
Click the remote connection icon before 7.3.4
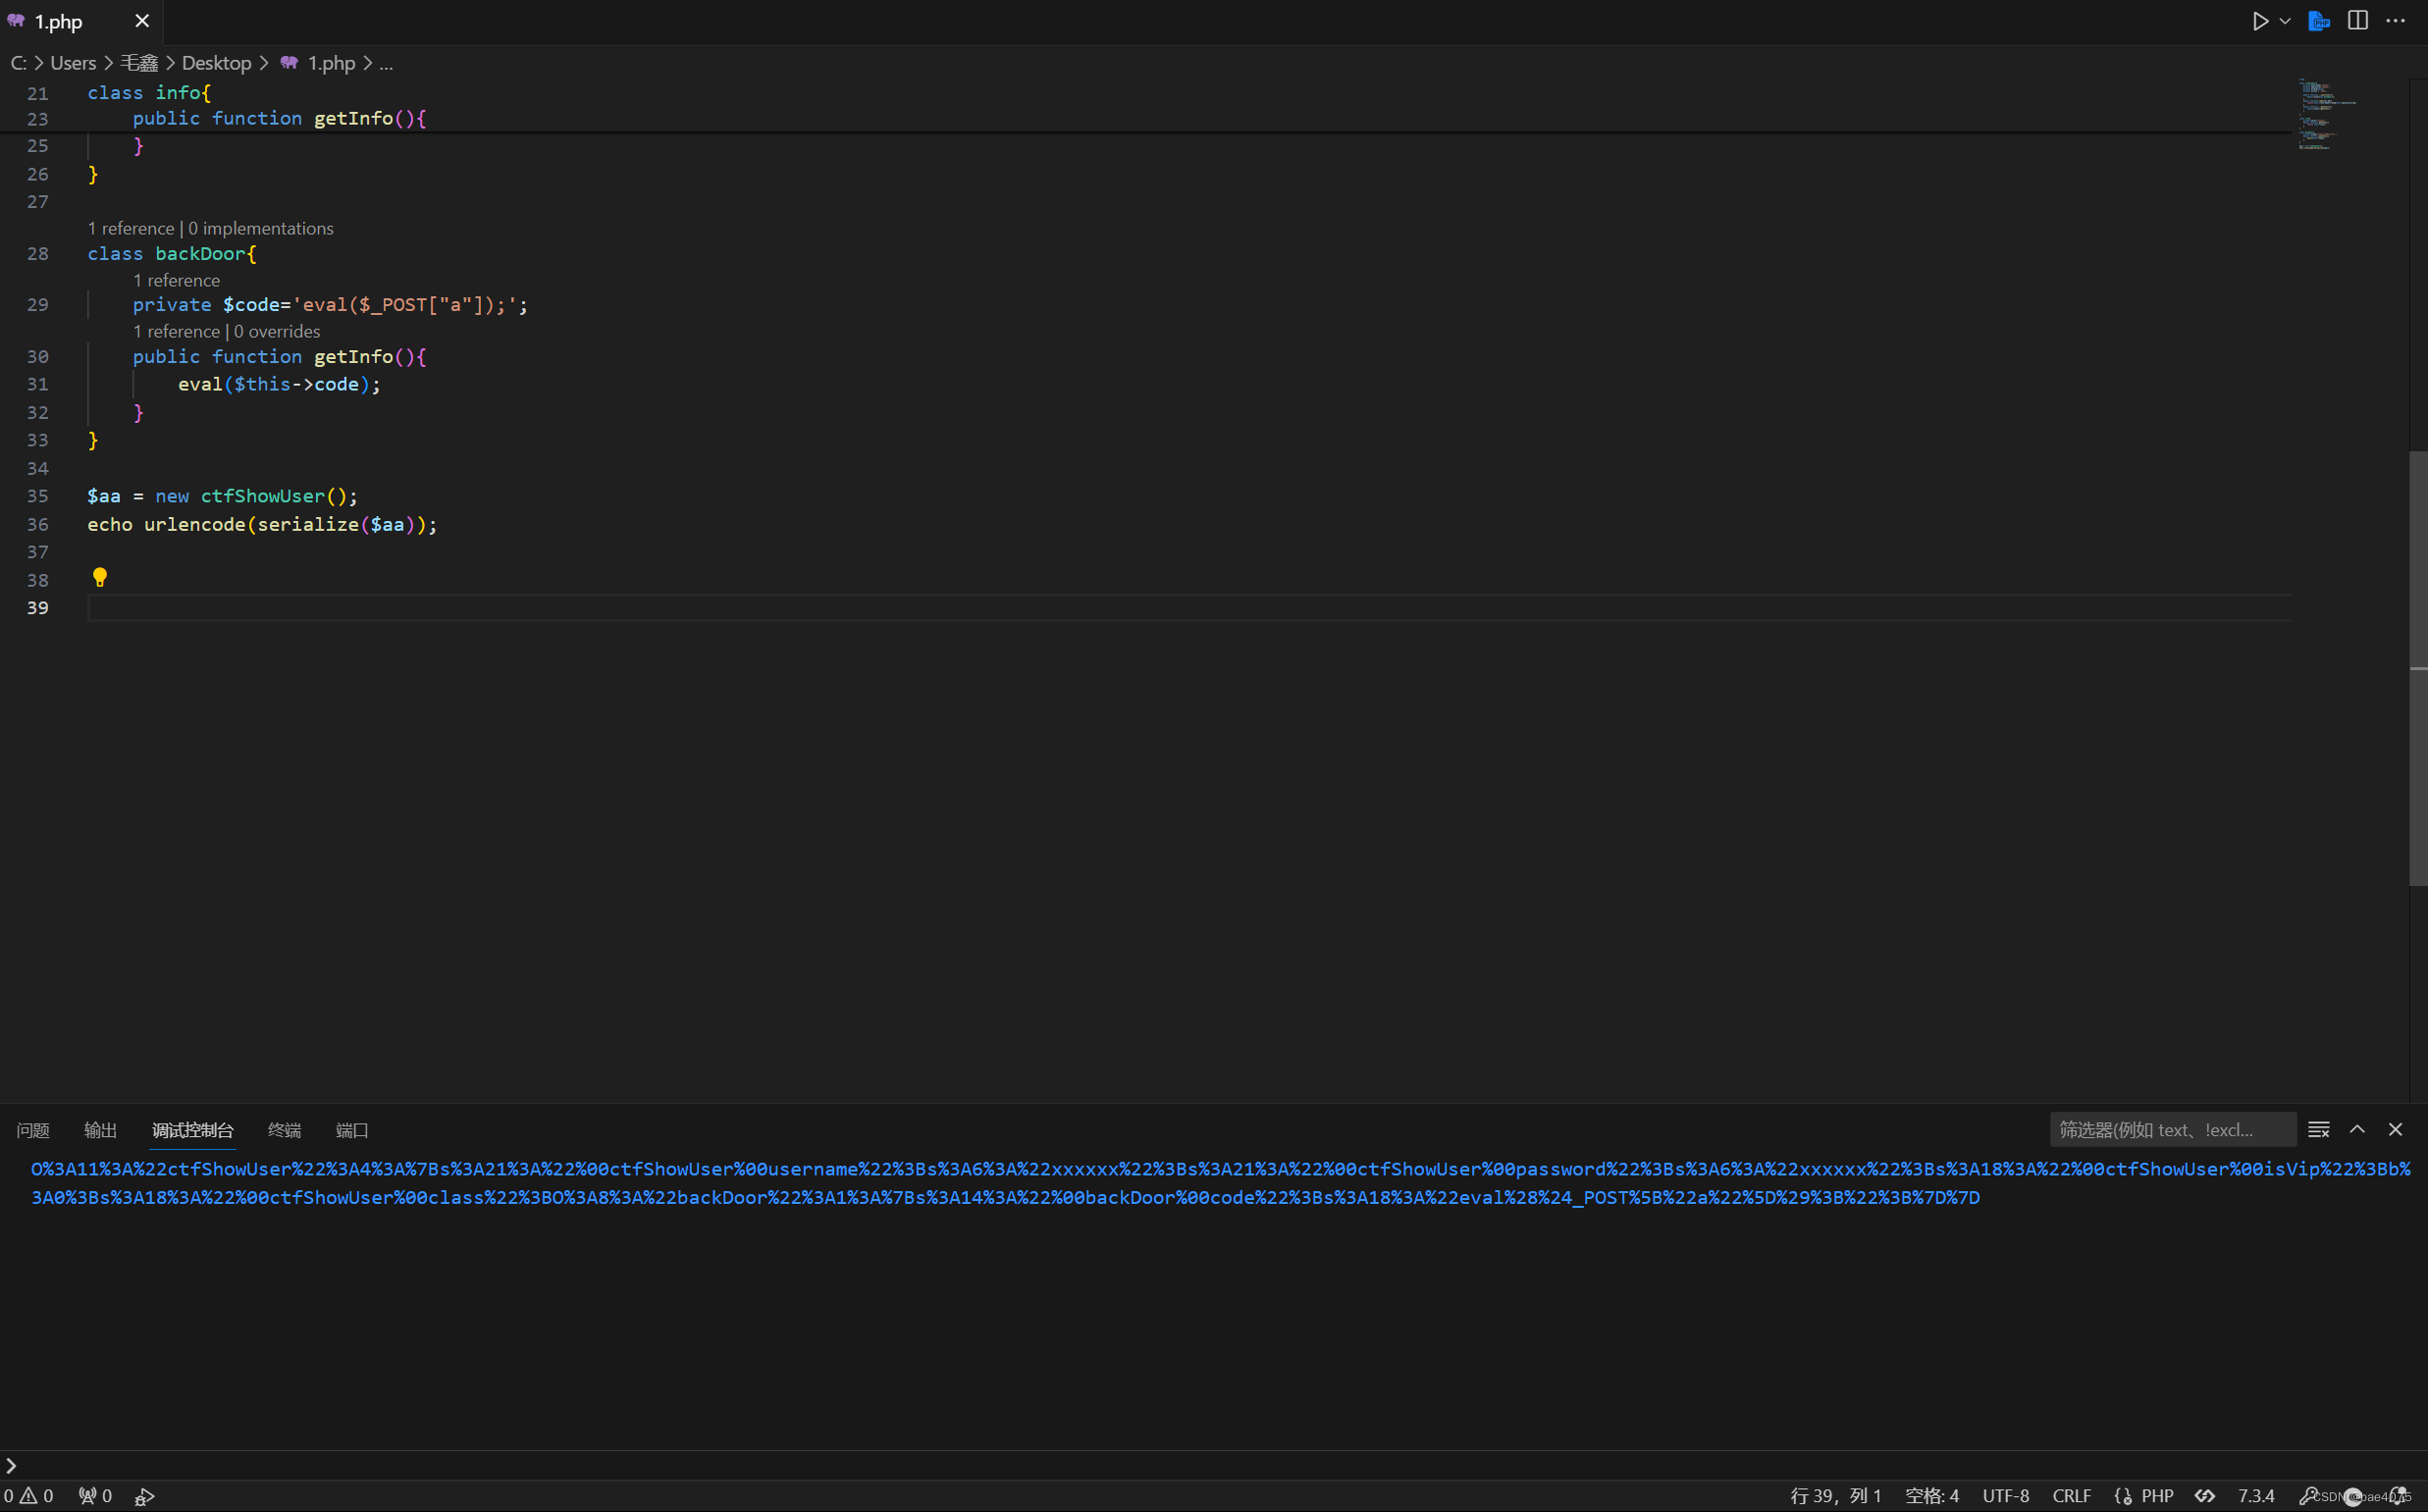2205,1496
